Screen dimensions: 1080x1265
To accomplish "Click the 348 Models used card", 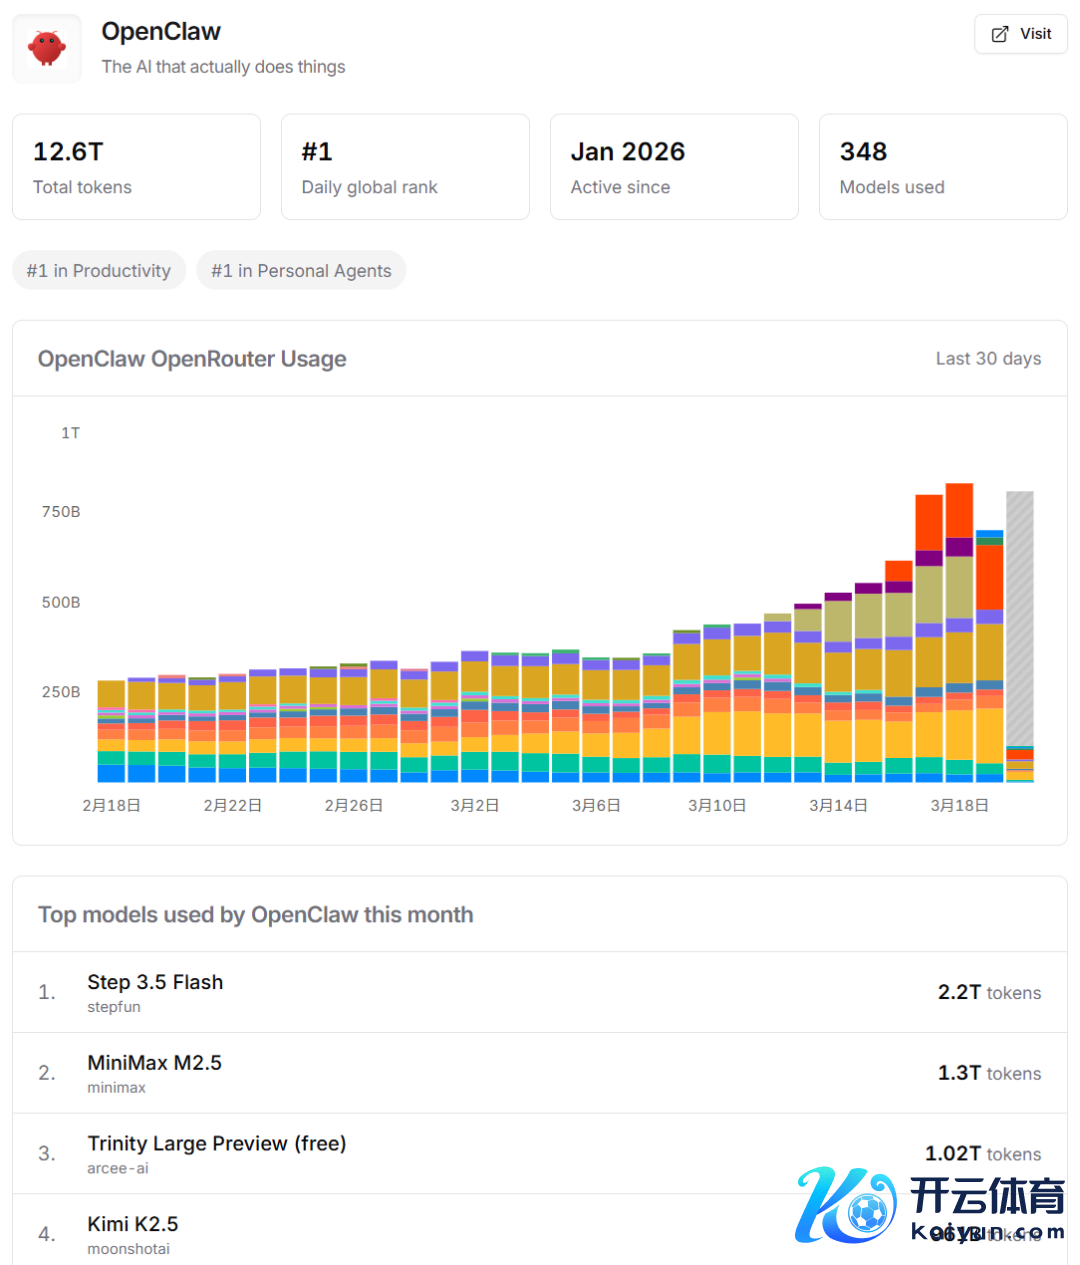I will pos(942,167).
